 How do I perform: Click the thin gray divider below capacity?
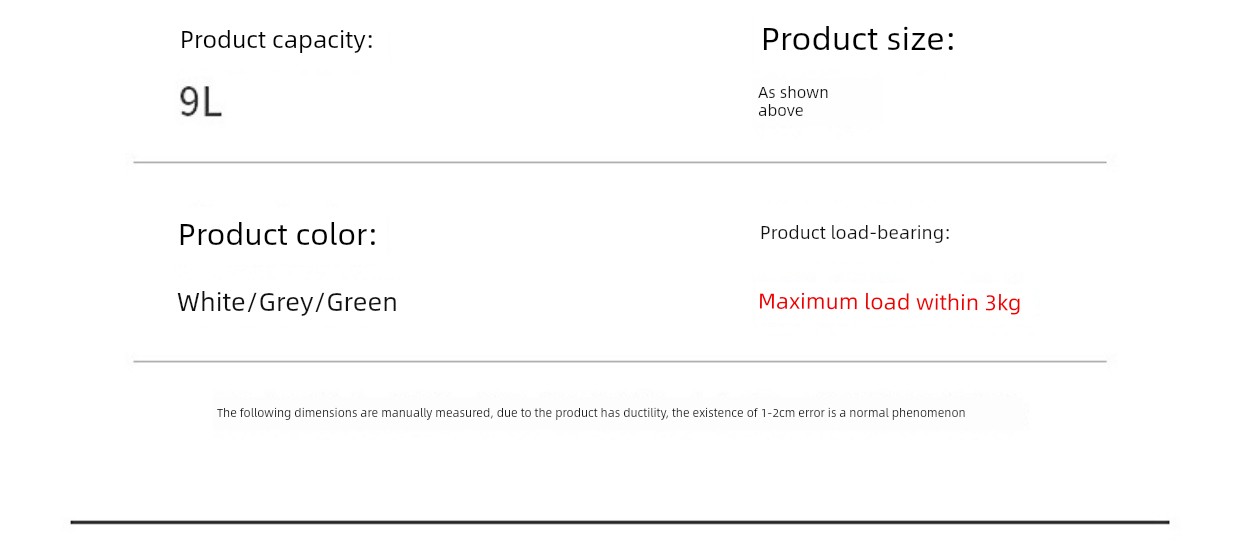(x=620, y=162)
